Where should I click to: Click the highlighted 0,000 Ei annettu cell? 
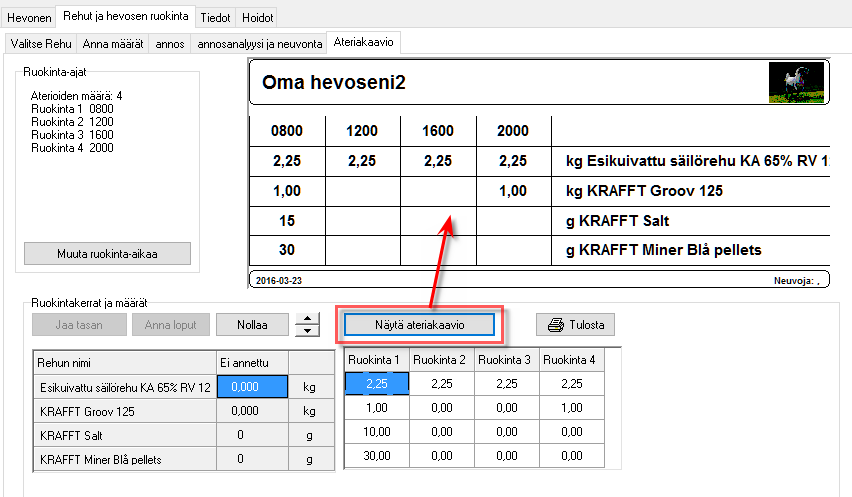(252, 387)
